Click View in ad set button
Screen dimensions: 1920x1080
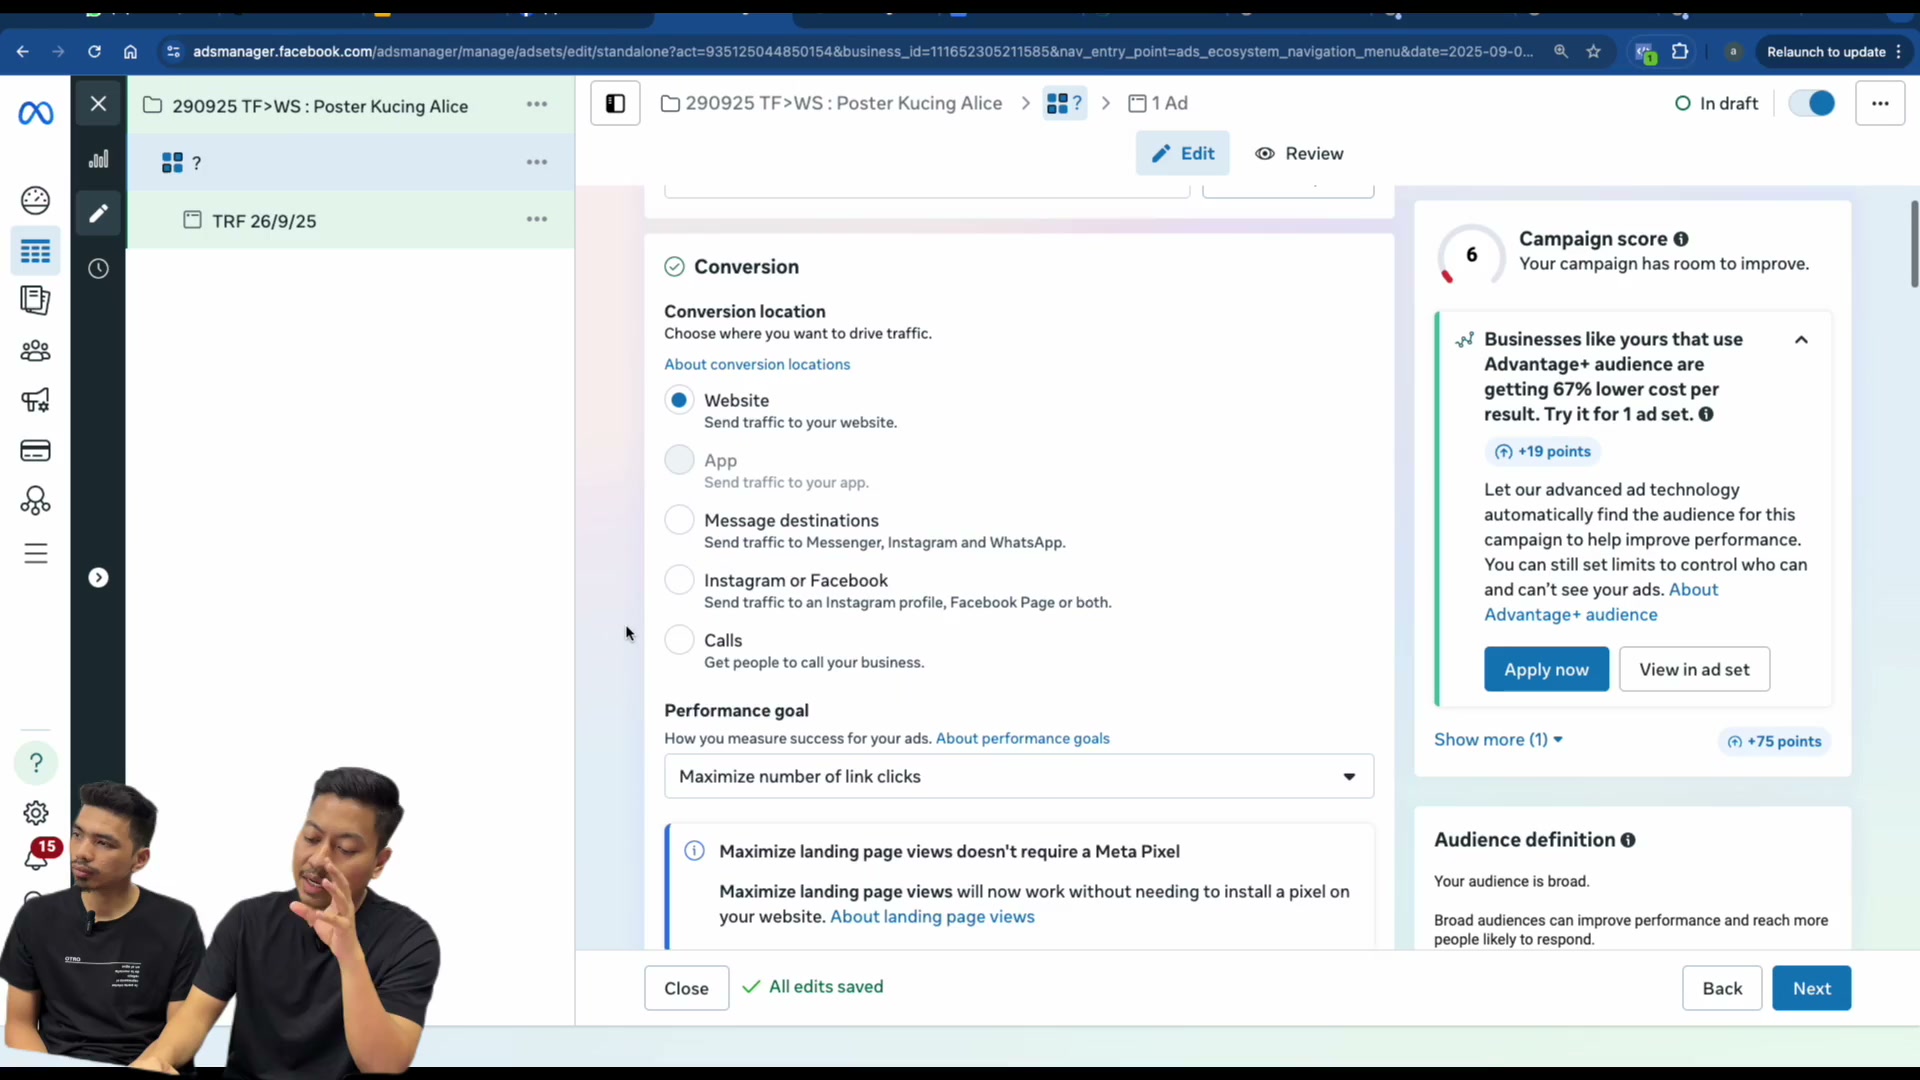click(x=1694, y=669)
